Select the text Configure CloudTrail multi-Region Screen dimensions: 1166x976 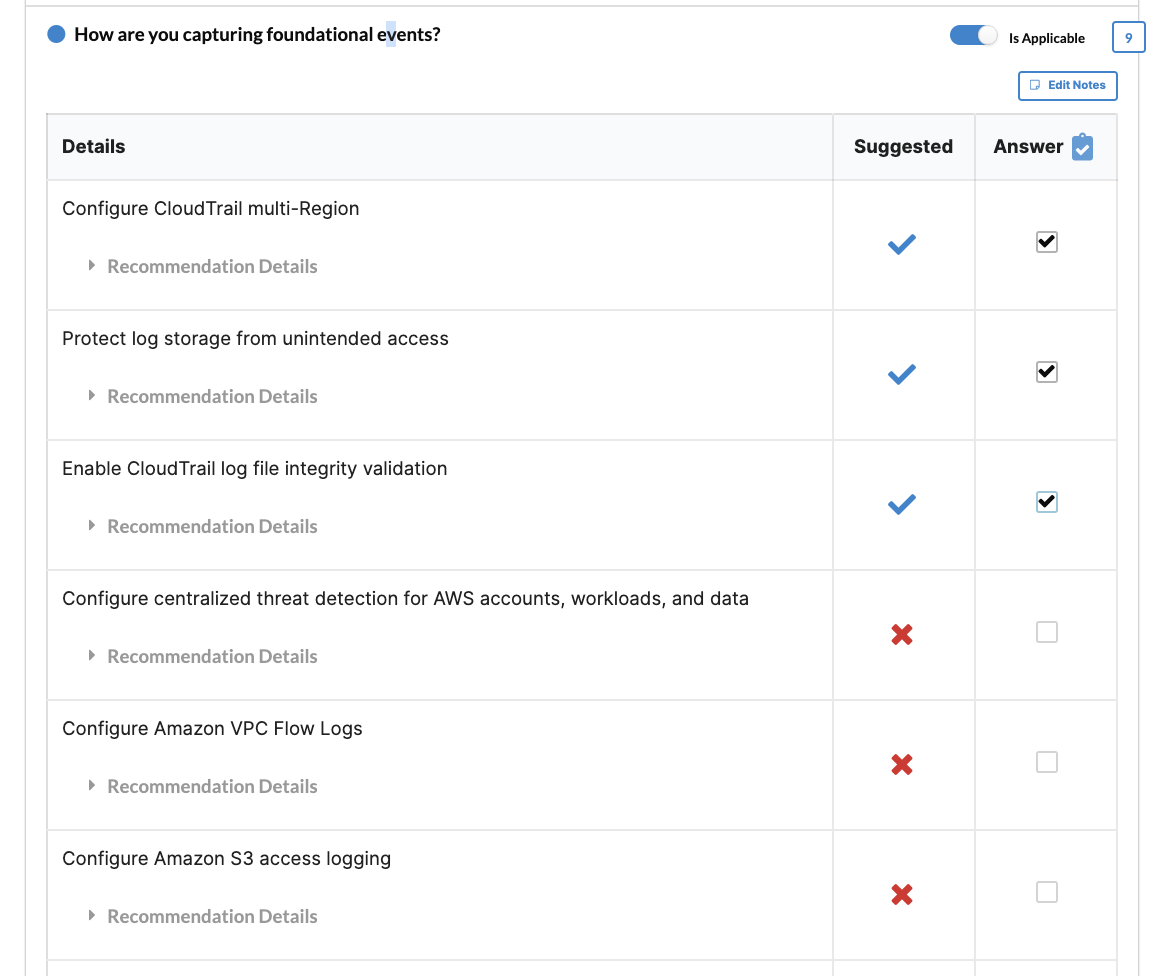(210, 209)
